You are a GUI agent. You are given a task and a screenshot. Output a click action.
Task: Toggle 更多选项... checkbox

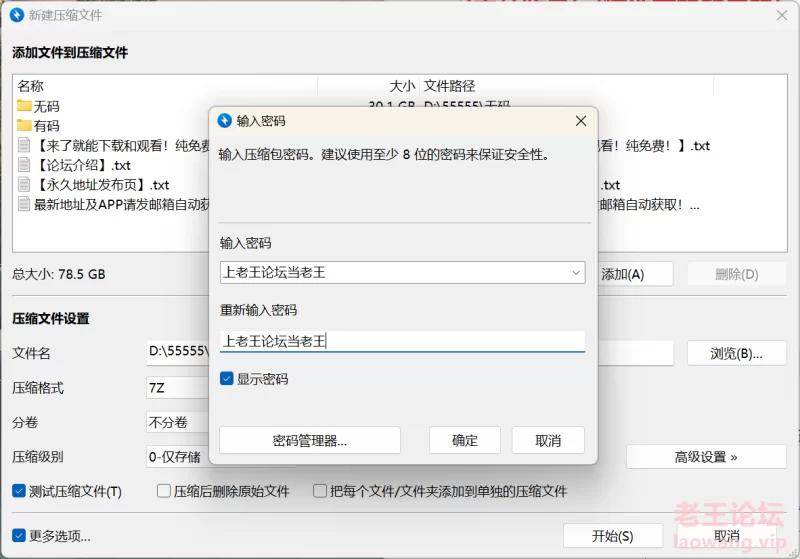pos(19,536)
